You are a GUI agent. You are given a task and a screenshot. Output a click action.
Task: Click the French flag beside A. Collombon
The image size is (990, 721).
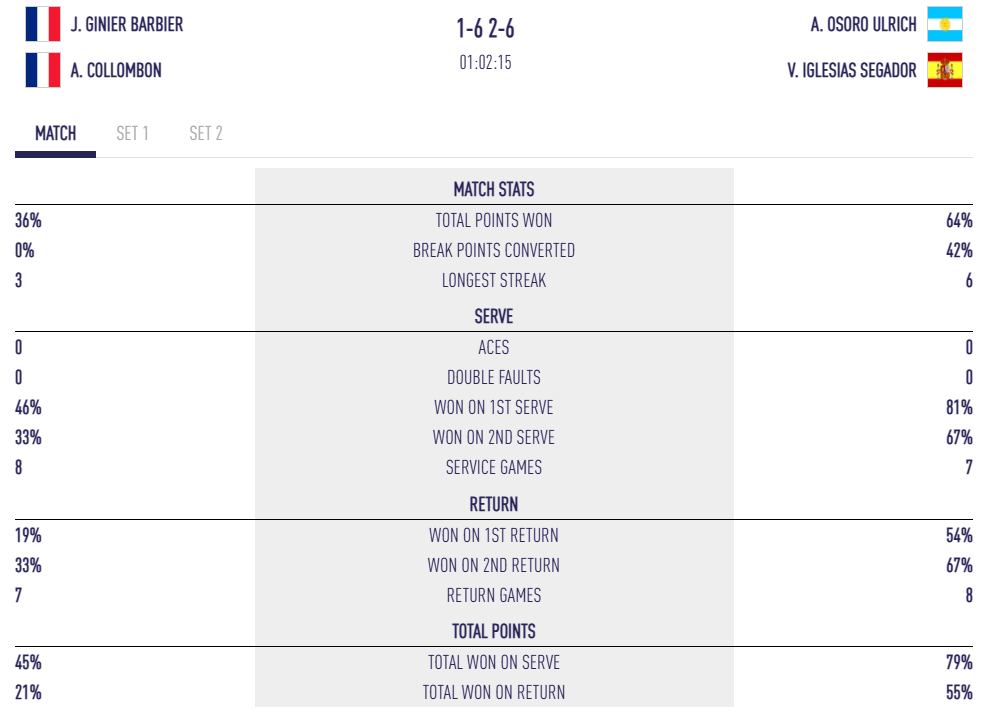pyautogui.click(x=42, y=71)
